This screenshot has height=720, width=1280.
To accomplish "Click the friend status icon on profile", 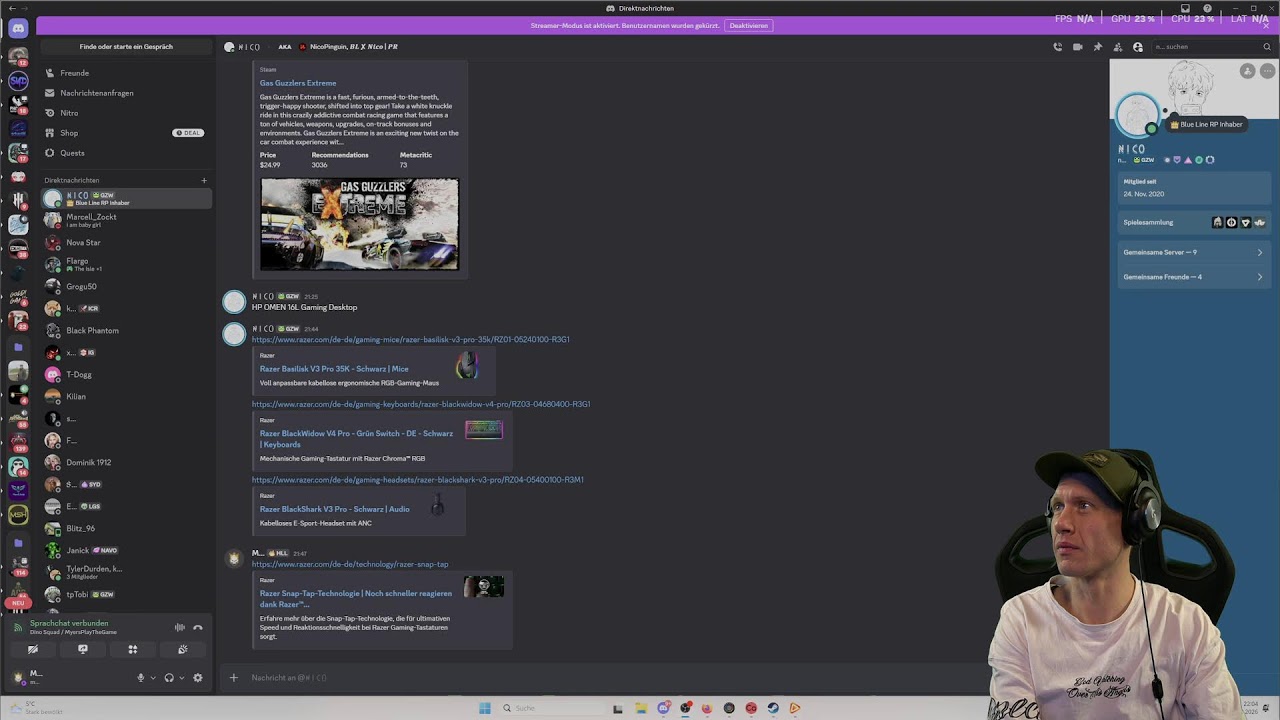I will pos(1247,71).
